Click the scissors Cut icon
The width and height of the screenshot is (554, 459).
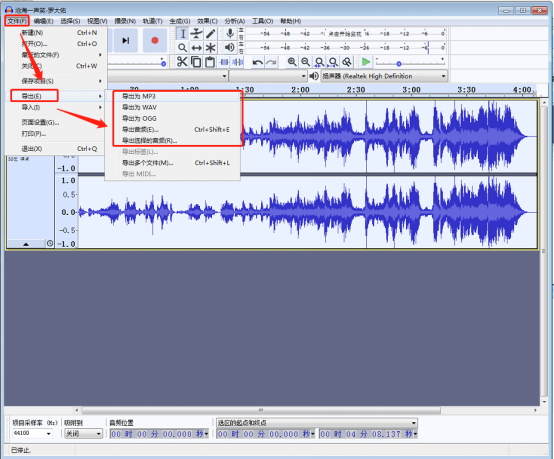coord(182,62)
